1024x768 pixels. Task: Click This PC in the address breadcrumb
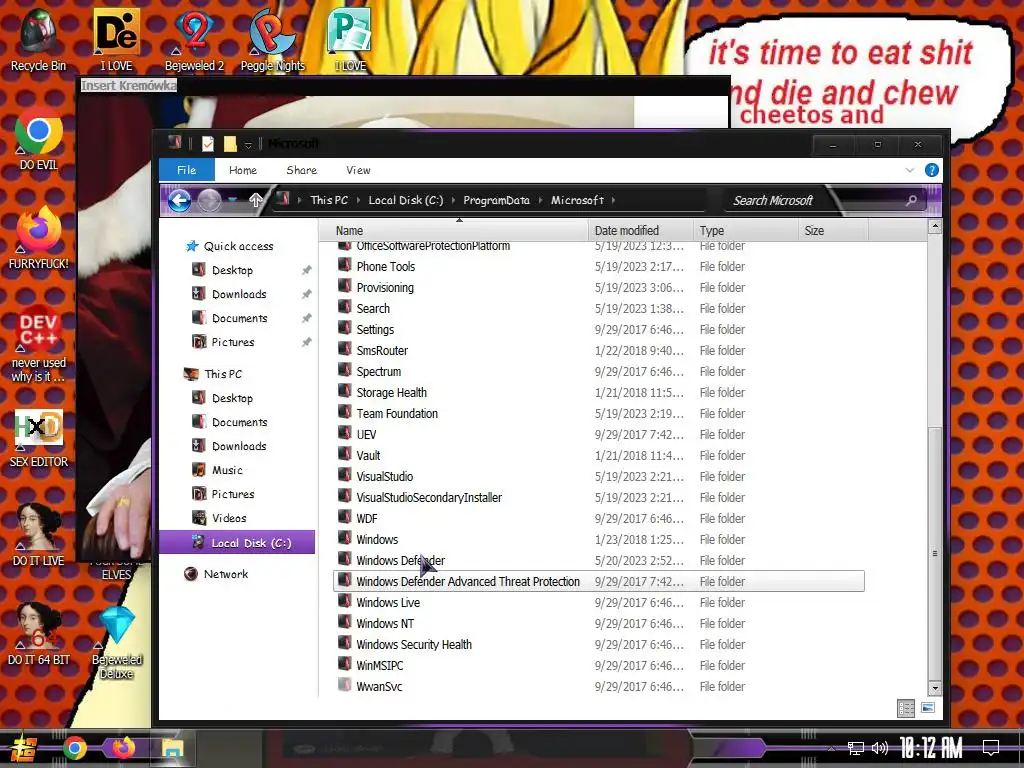click(x=329, y=200)
